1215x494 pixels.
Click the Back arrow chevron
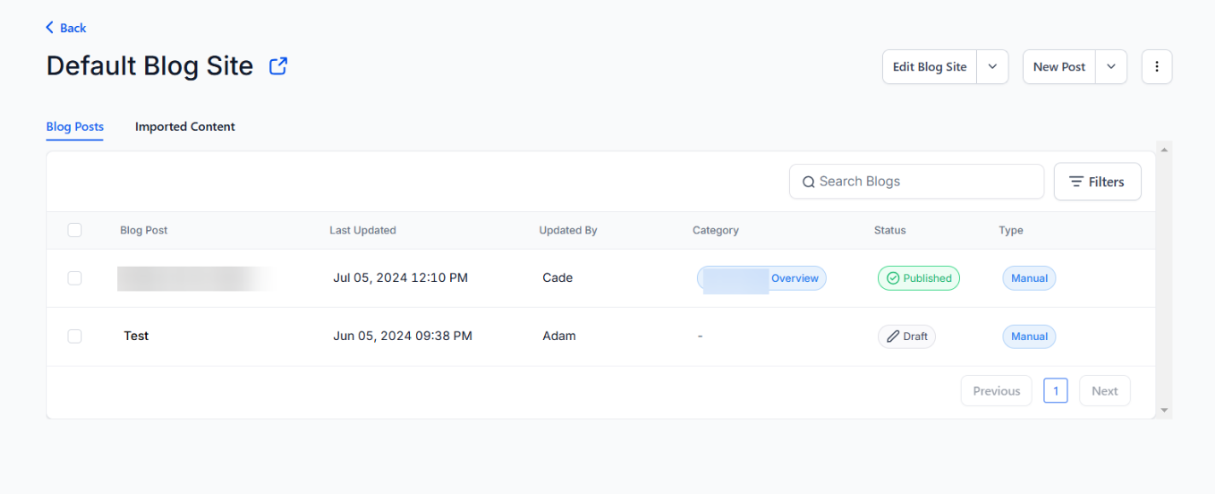[x=50, y=28]
